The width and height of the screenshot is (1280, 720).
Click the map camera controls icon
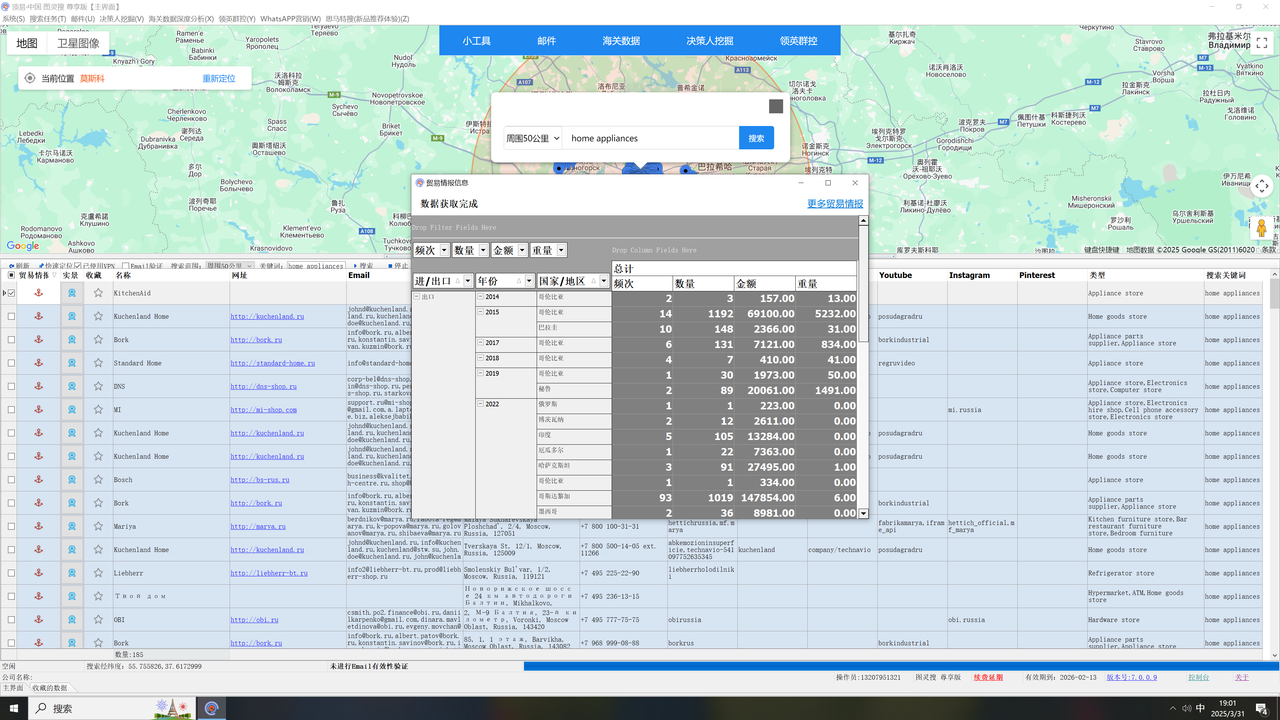coord(1262,186)
